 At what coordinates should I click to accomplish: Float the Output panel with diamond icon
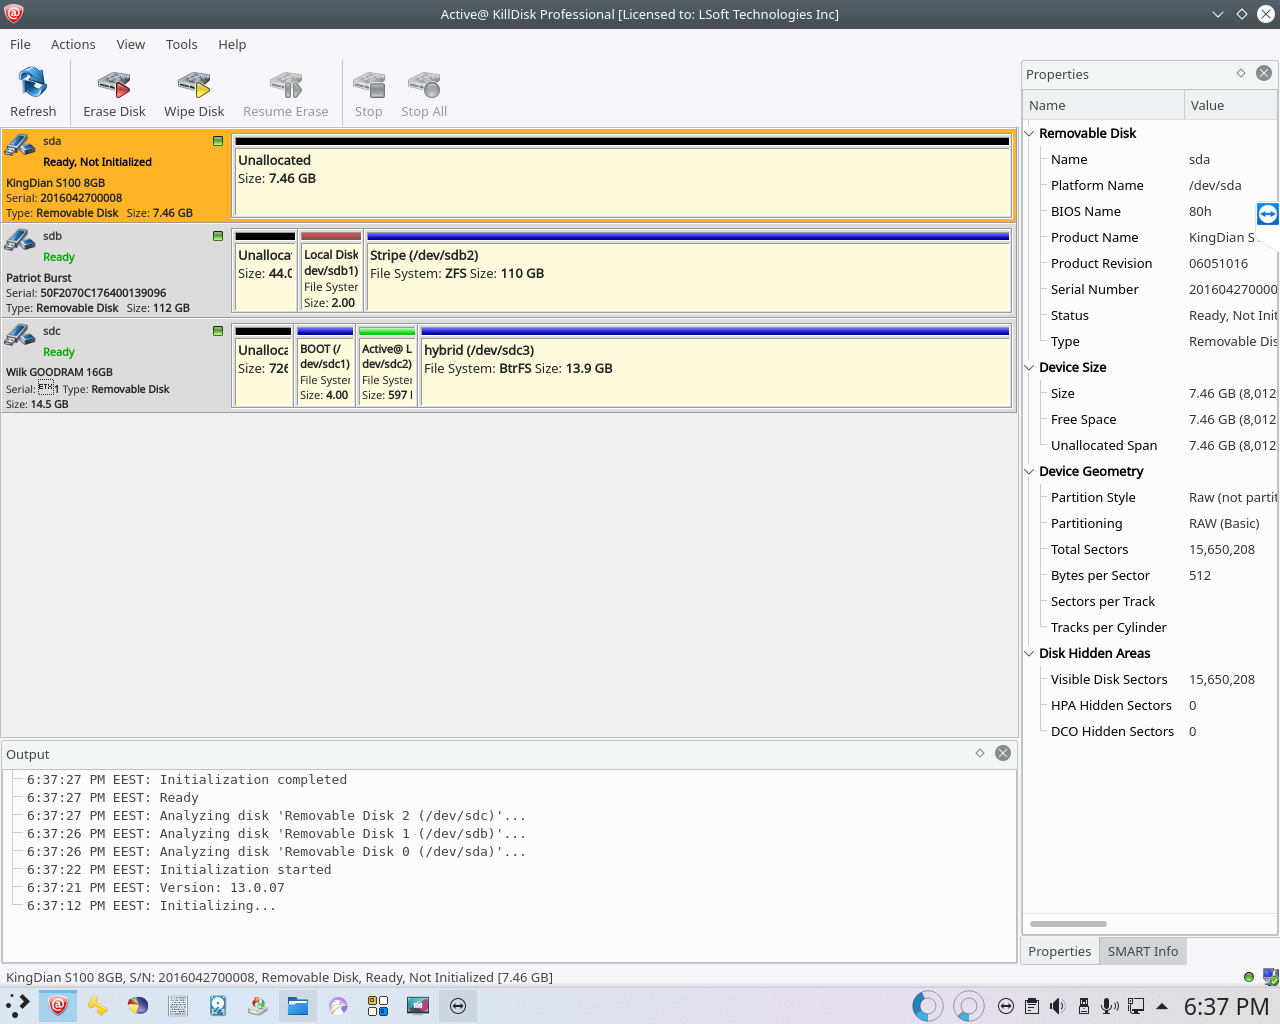980,753
